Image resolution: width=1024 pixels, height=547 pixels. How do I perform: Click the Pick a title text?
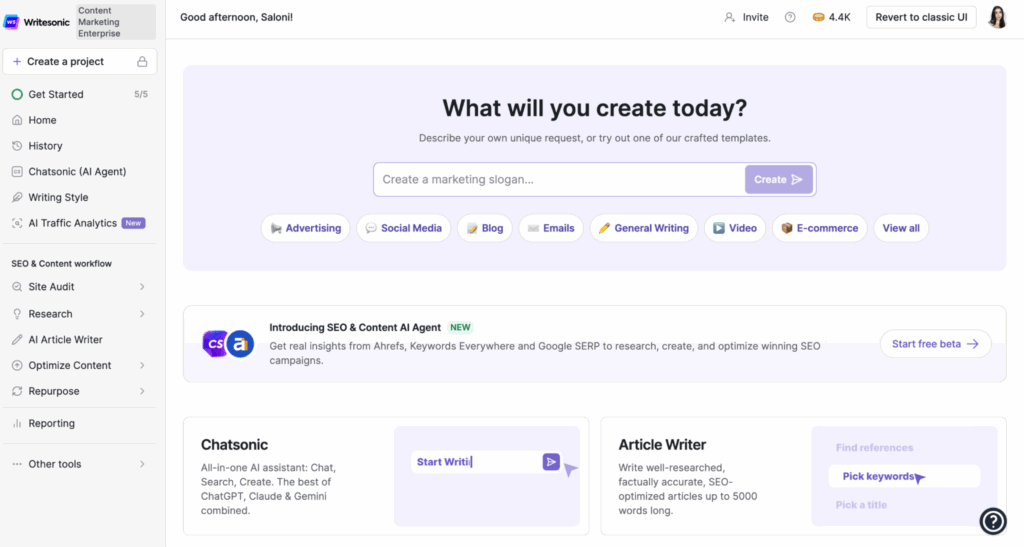tap(861, 505)
